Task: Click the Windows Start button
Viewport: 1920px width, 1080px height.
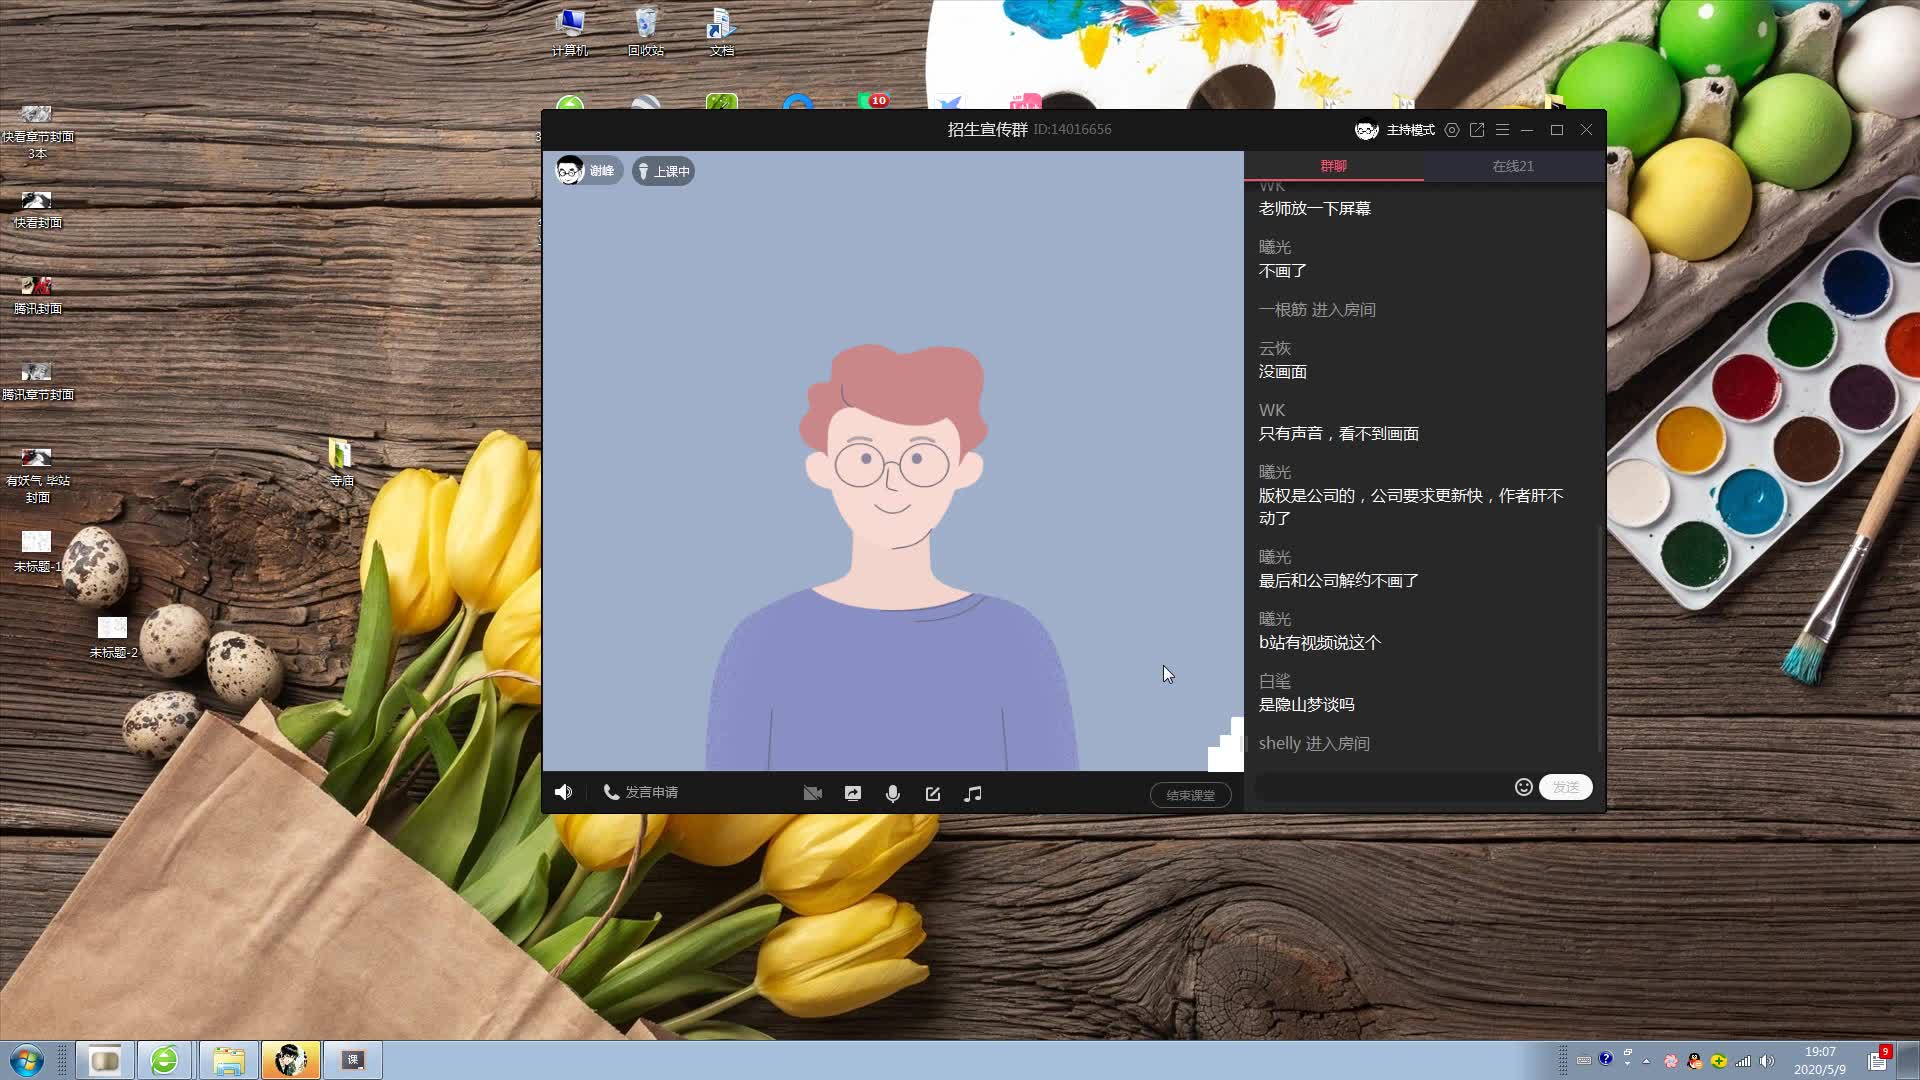Action: pyautogui.click(x=27, y=1060)
